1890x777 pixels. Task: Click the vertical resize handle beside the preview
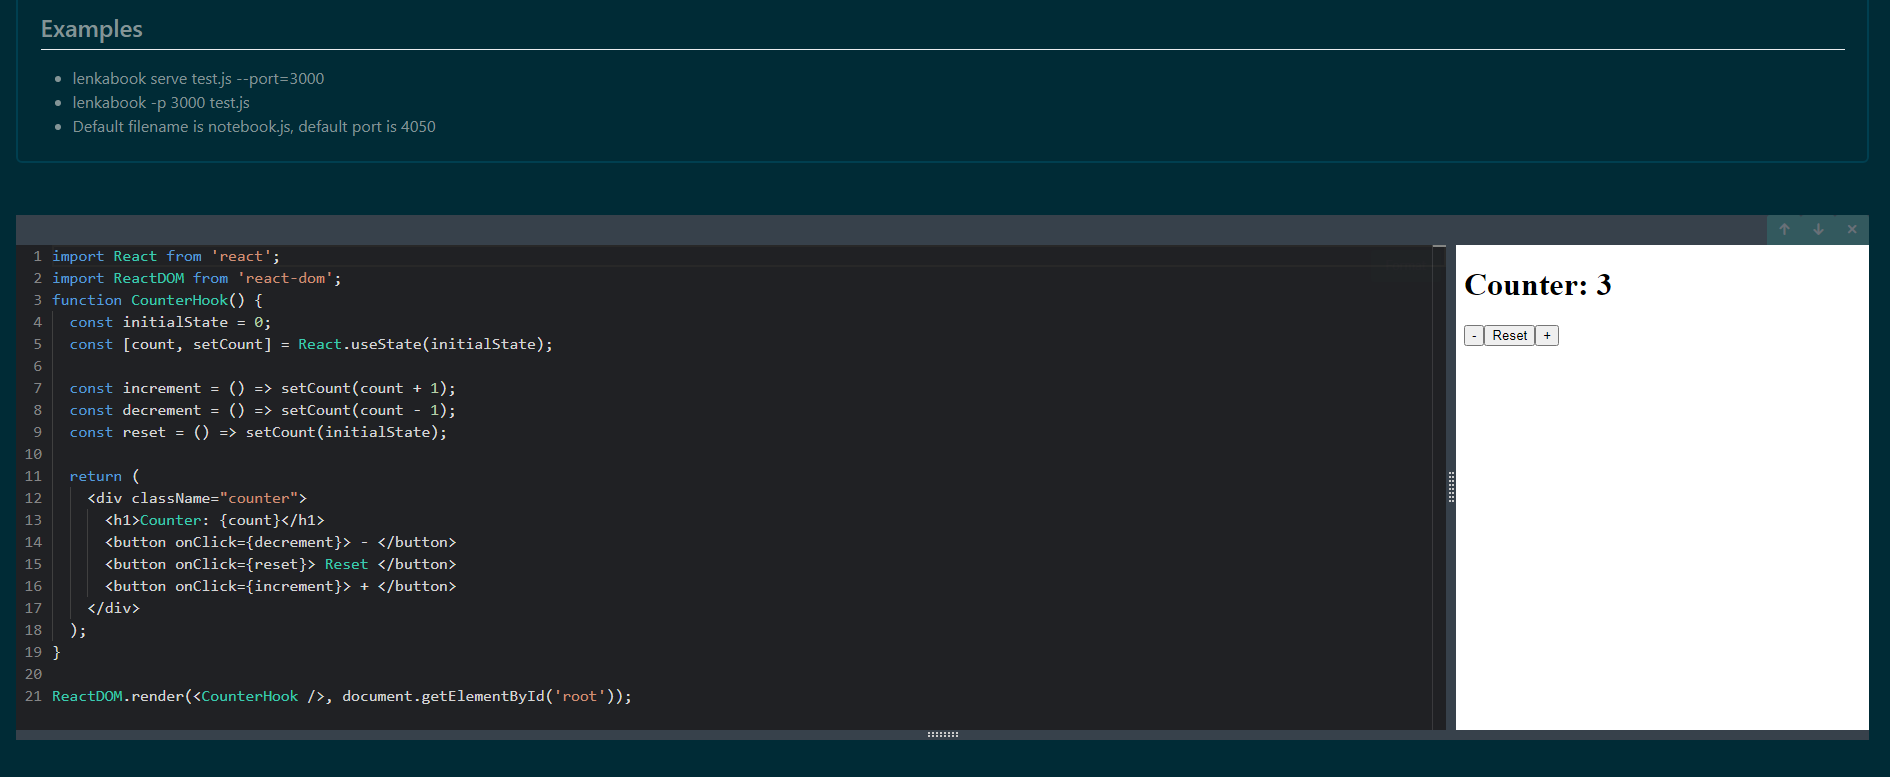1451,487
